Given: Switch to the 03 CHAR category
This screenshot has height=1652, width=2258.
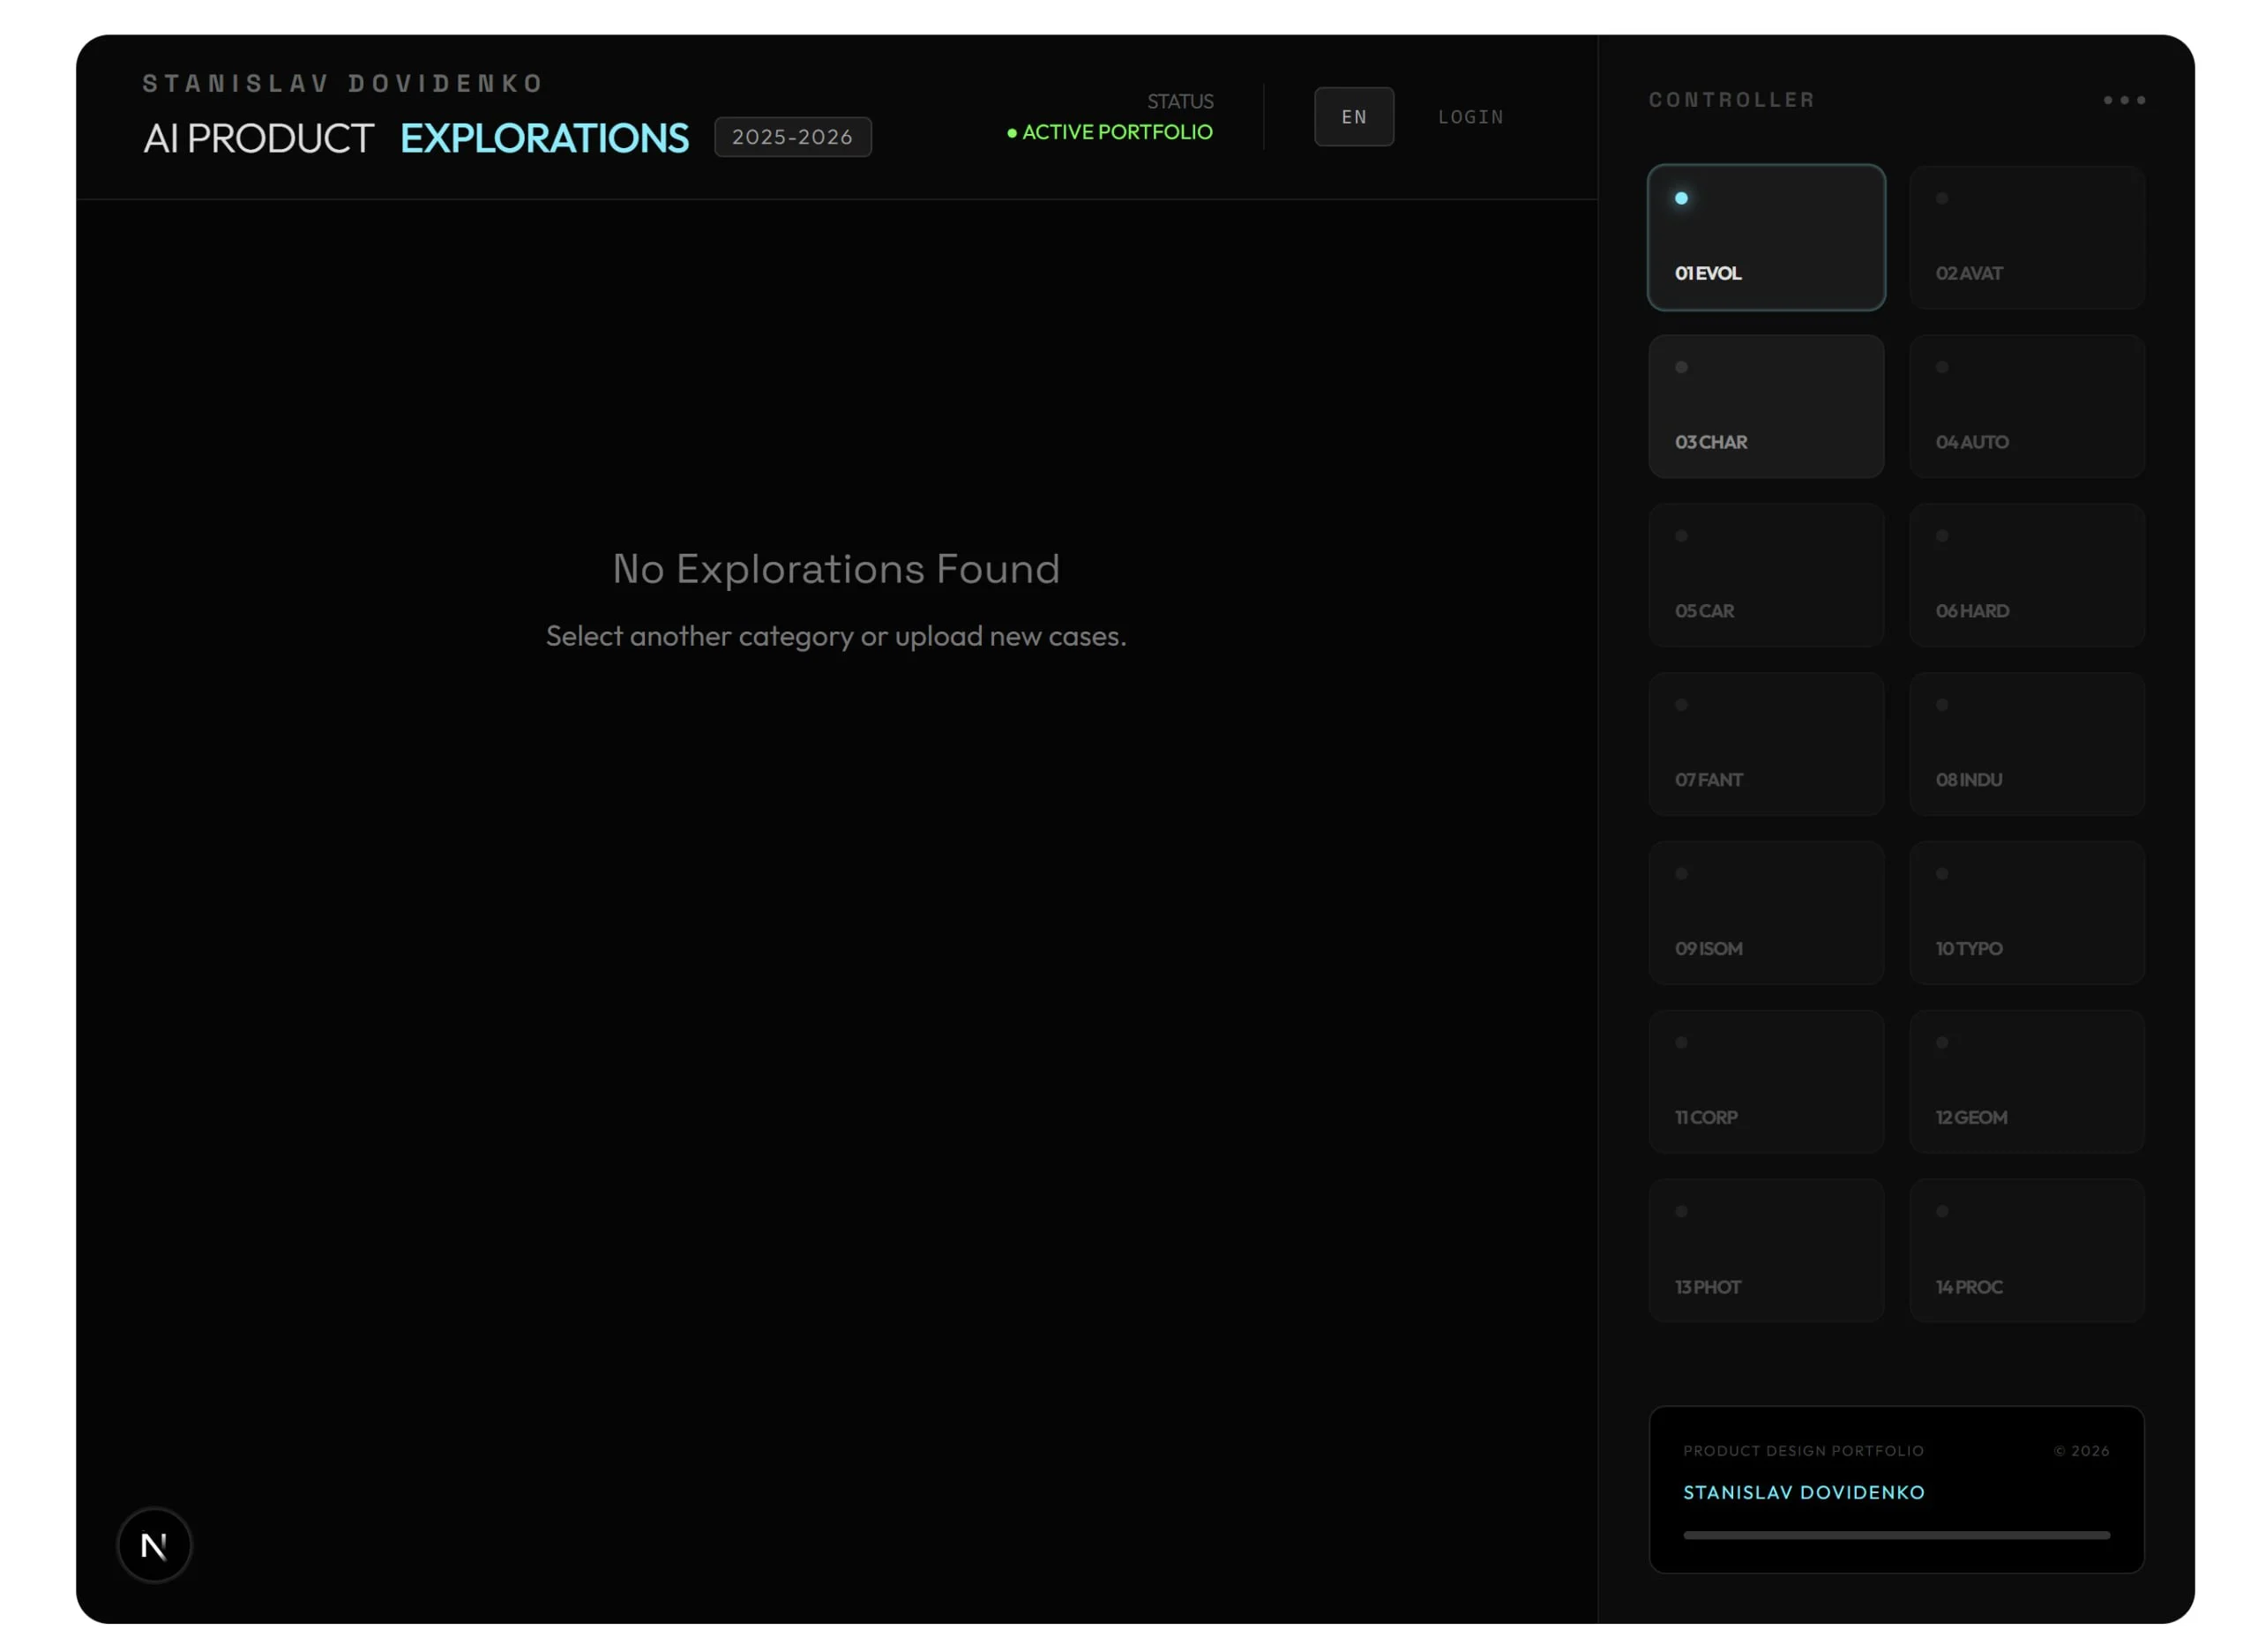Looking at the screenshot, I should pos(1766,406).
